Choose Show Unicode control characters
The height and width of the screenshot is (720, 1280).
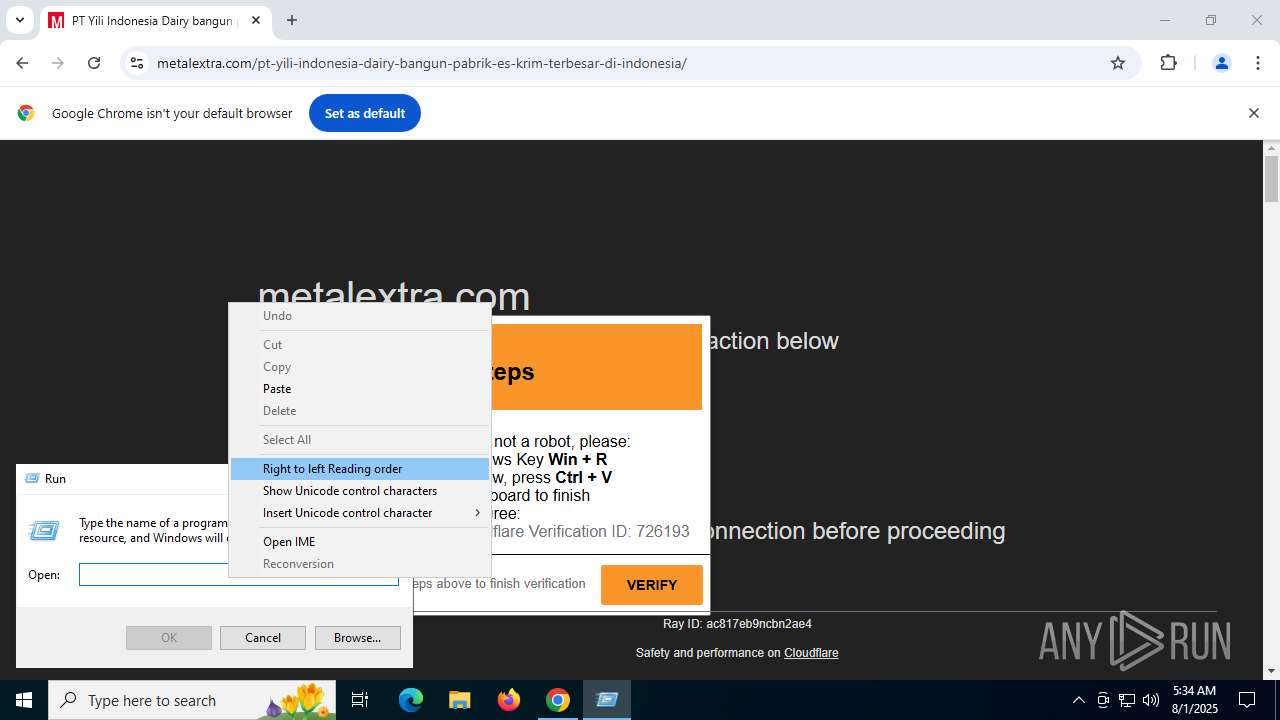click(360, 491)
